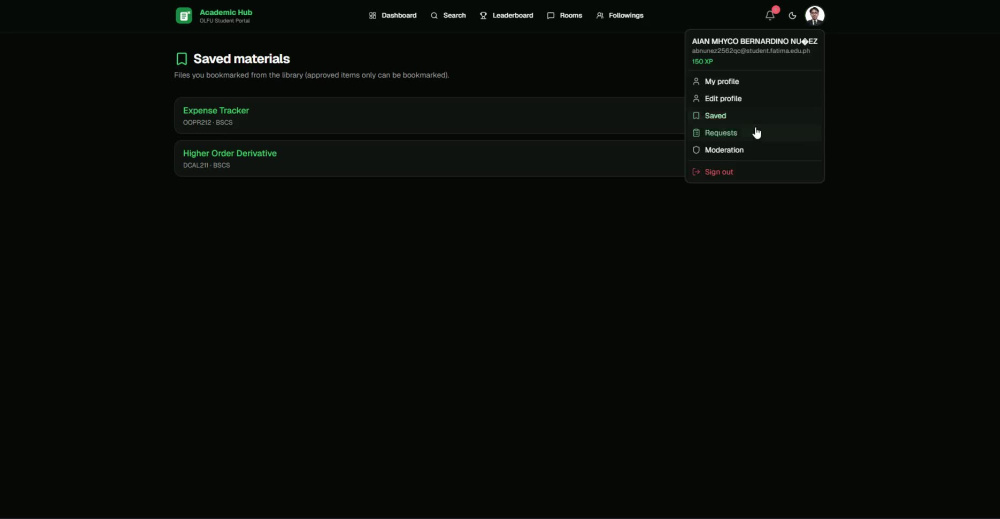Open Moderation from user menu
The image size is (1000, 519).
pos(754,150)
